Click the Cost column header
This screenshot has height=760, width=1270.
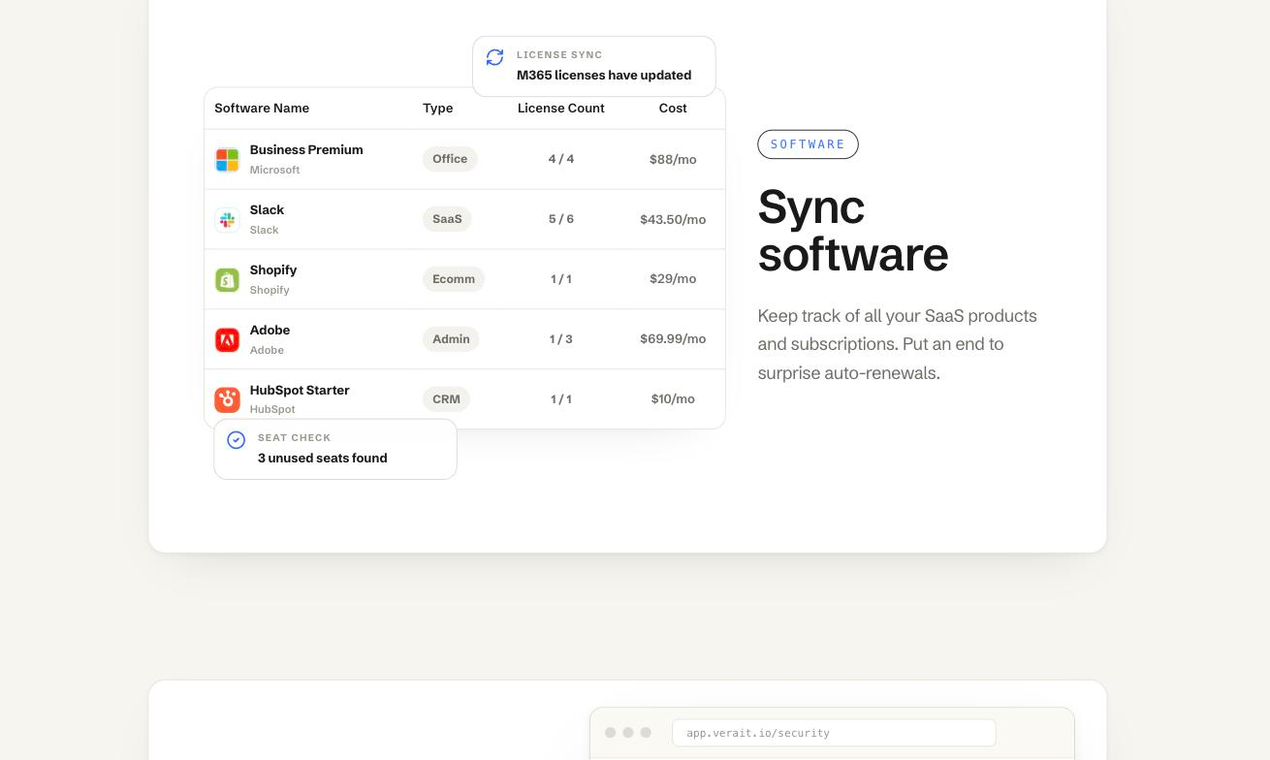pos(673,108)
